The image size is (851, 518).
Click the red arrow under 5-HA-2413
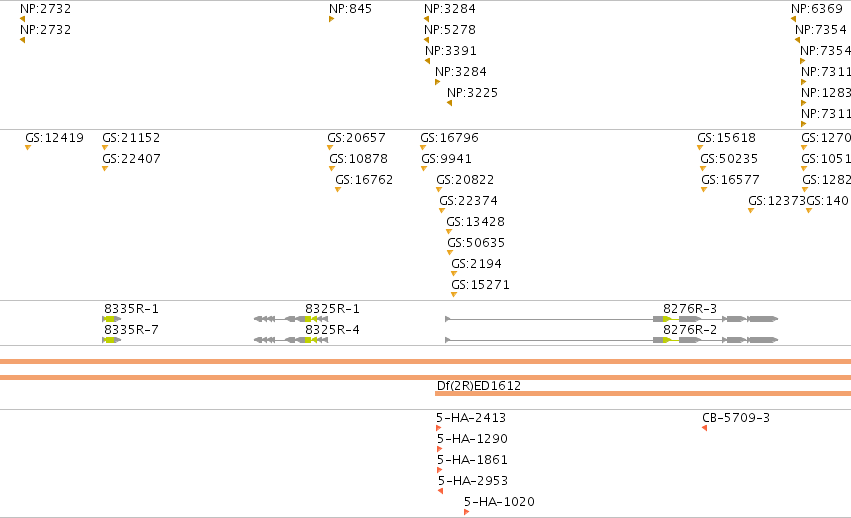point(439,428)
